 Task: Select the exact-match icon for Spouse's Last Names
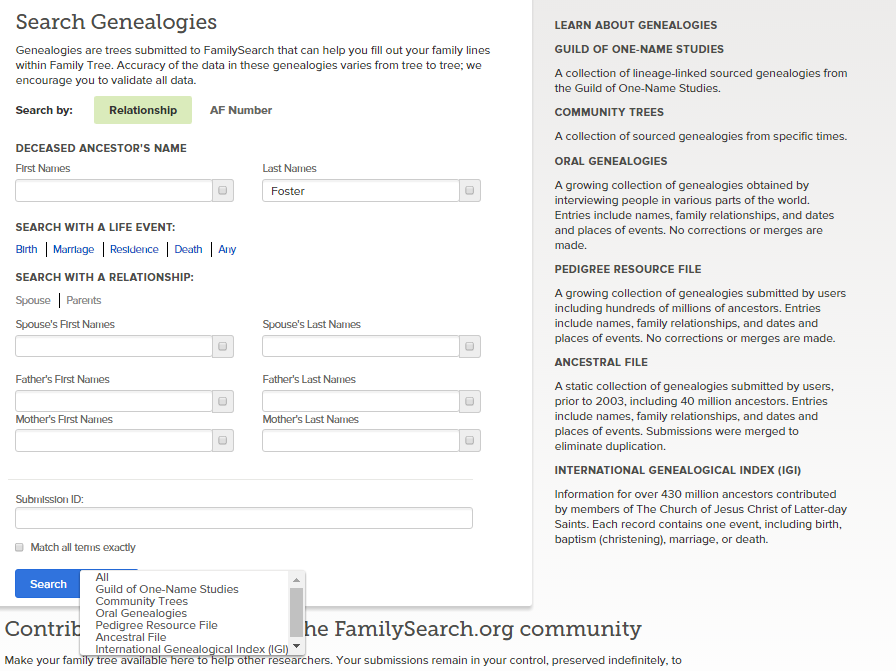(x=469, y=346)
